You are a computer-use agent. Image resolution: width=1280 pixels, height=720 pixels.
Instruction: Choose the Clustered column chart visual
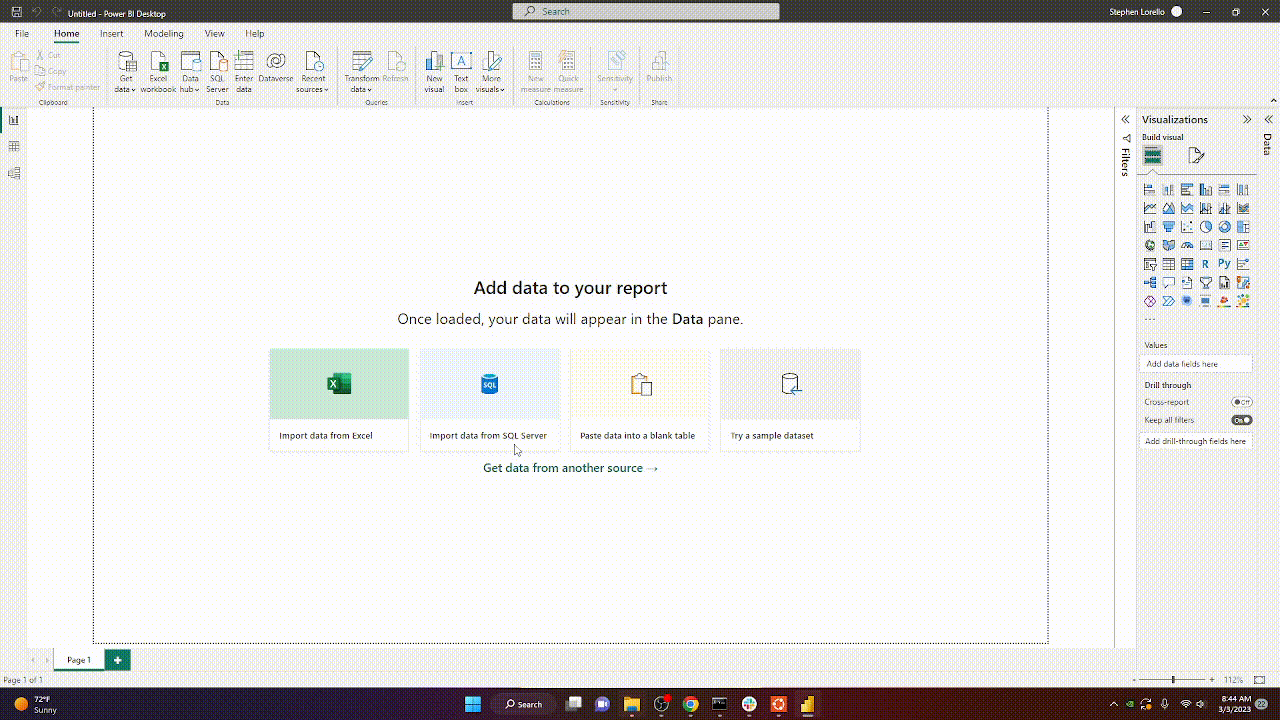pyautogui.click(x=1206, y=190)
